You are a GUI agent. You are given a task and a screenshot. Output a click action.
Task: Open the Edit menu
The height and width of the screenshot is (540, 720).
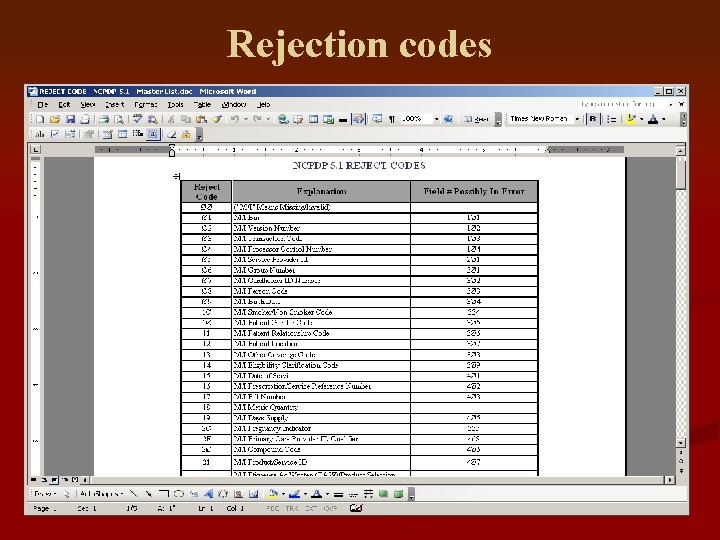(64, 105)
